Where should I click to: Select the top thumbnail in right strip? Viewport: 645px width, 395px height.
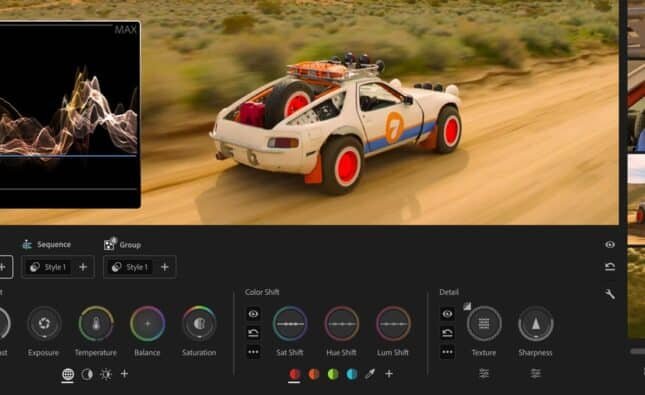pos(636,29)
